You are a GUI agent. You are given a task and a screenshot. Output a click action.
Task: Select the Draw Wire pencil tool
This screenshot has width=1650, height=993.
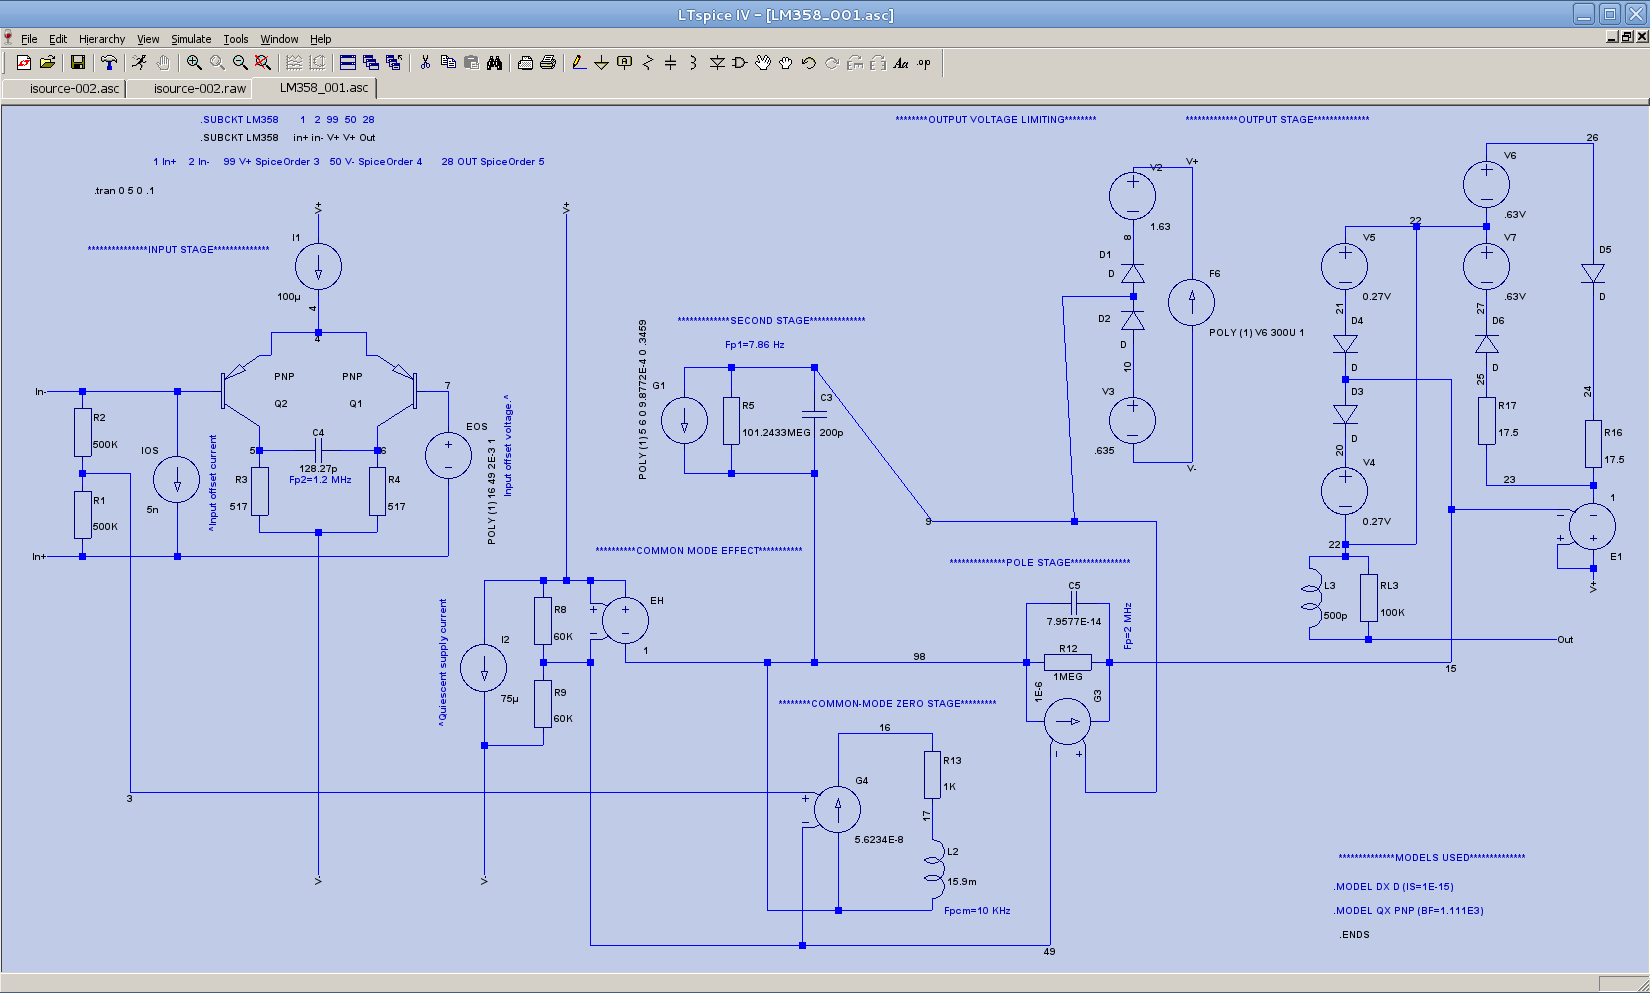point(579,62)
